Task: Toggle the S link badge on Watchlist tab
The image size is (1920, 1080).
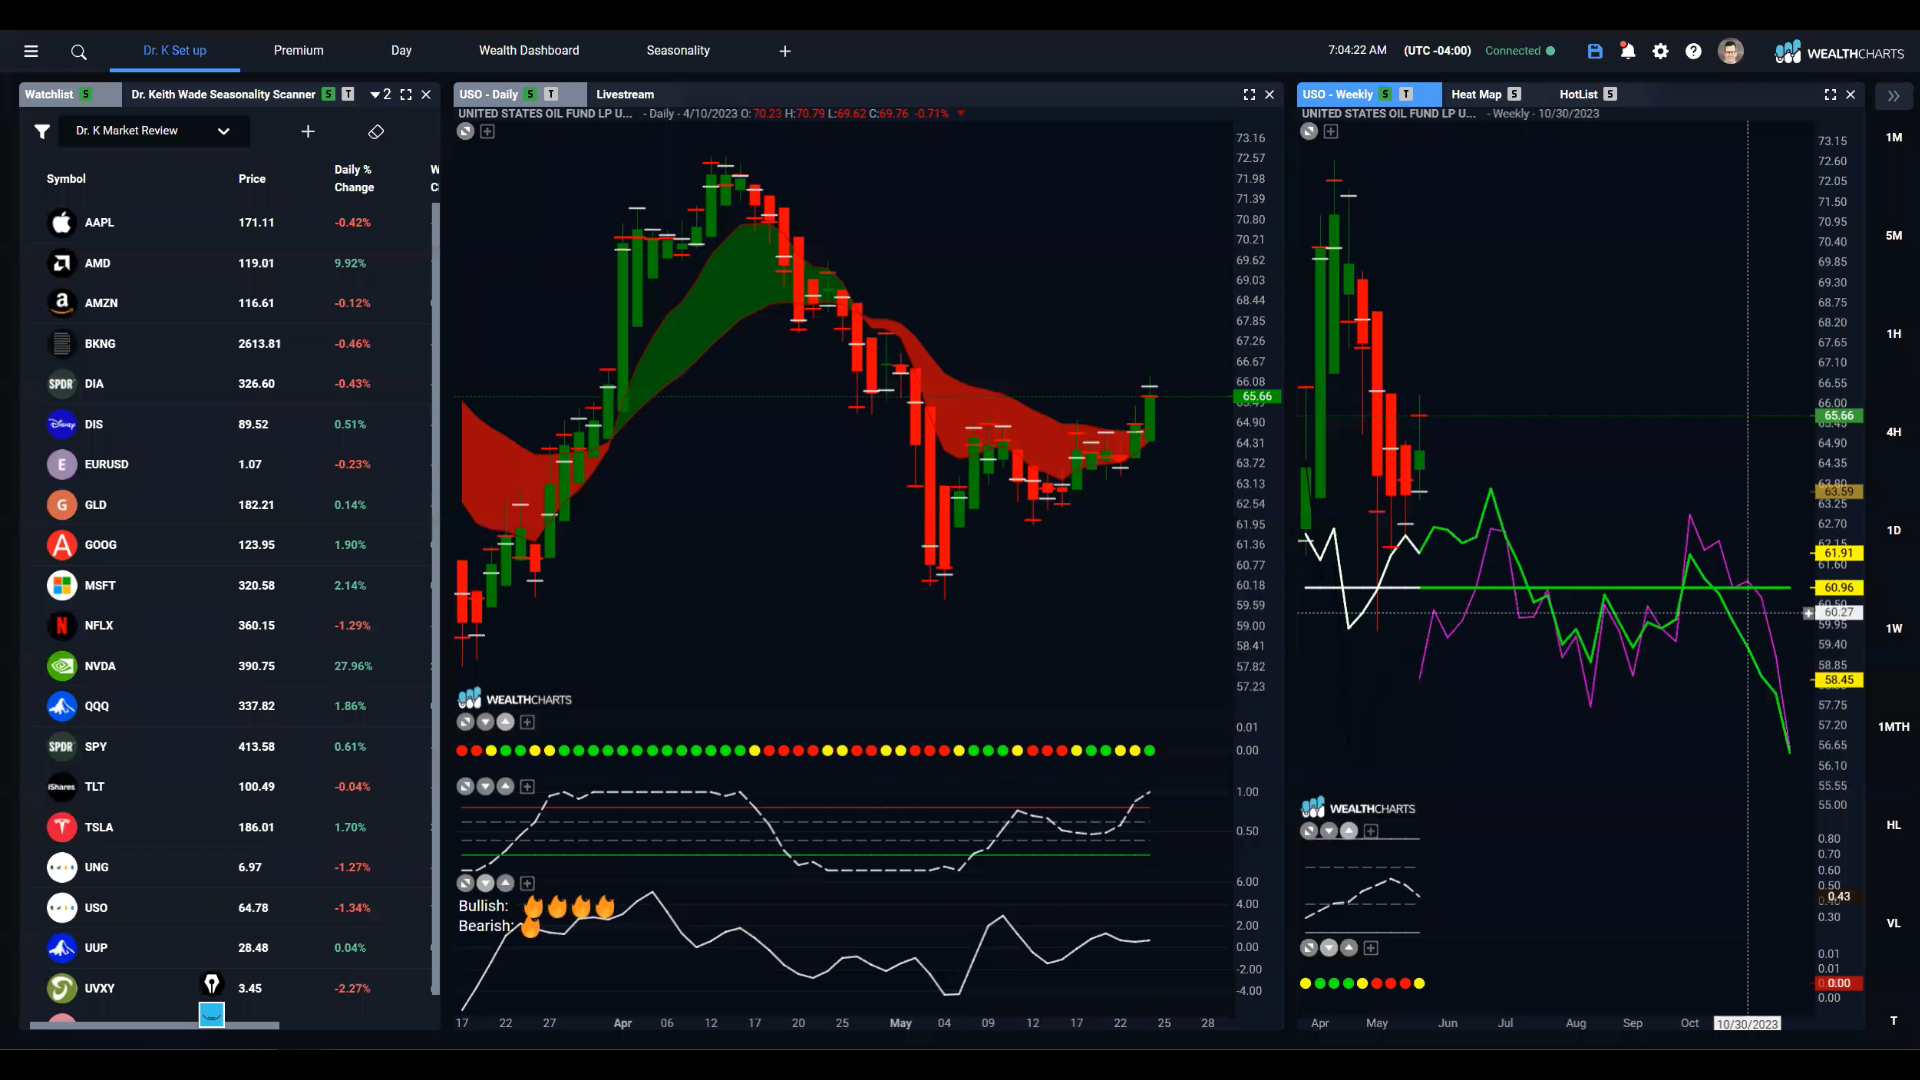Action: click(x=86, y=94)
